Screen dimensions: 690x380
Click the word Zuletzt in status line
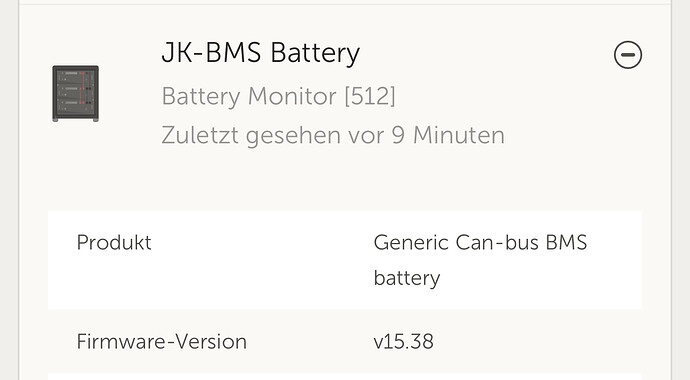click(200, 135)
